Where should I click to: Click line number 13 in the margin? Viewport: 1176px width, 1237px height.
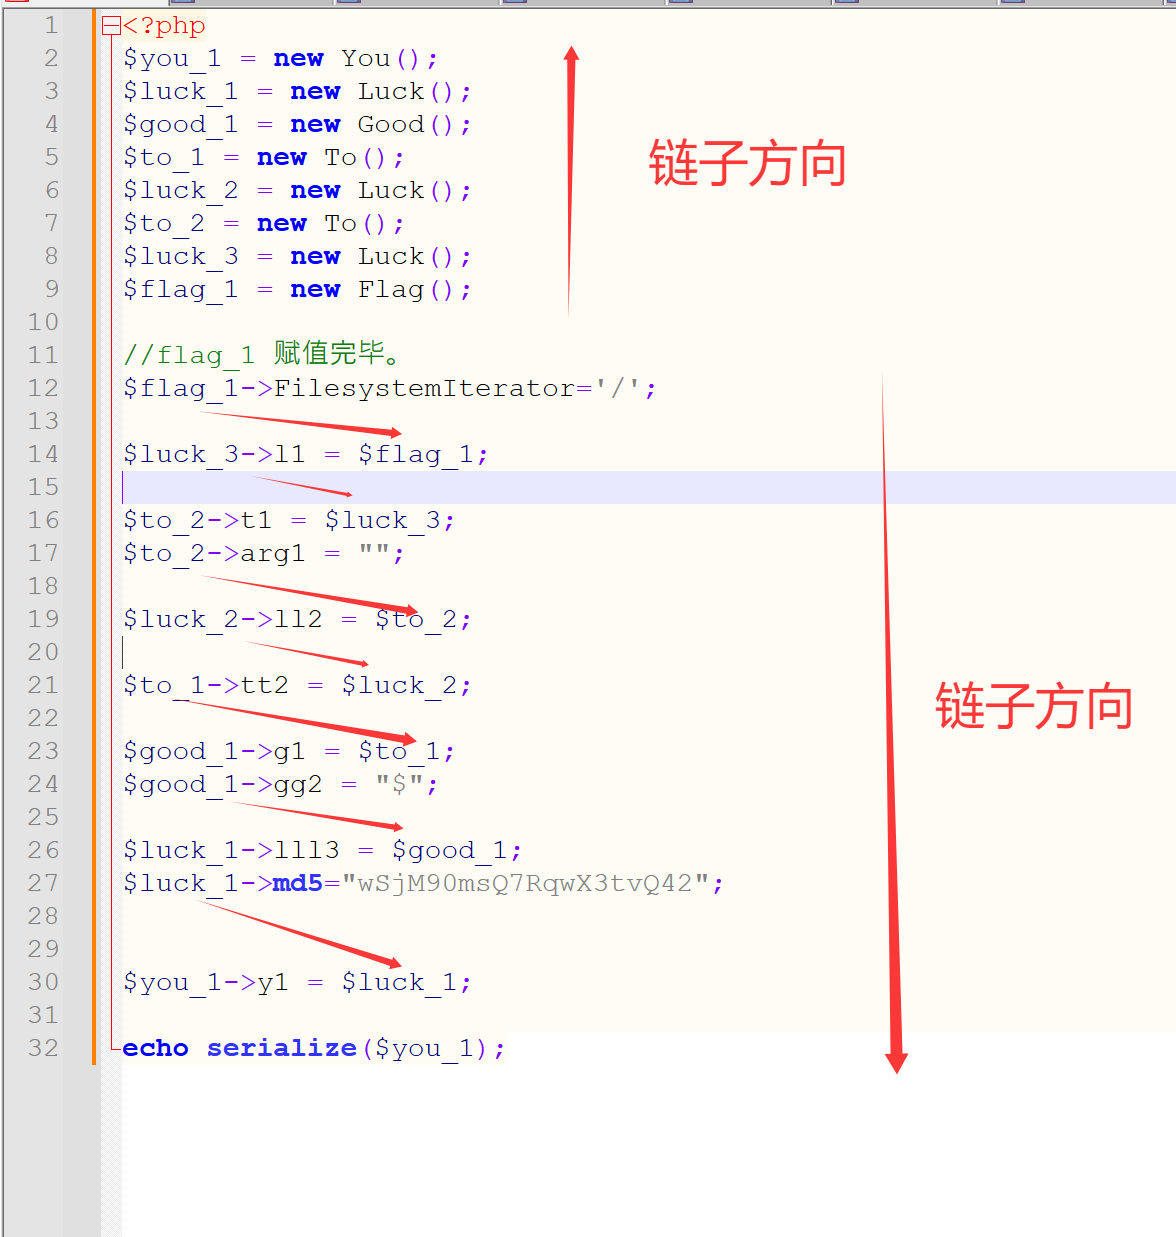43,422
